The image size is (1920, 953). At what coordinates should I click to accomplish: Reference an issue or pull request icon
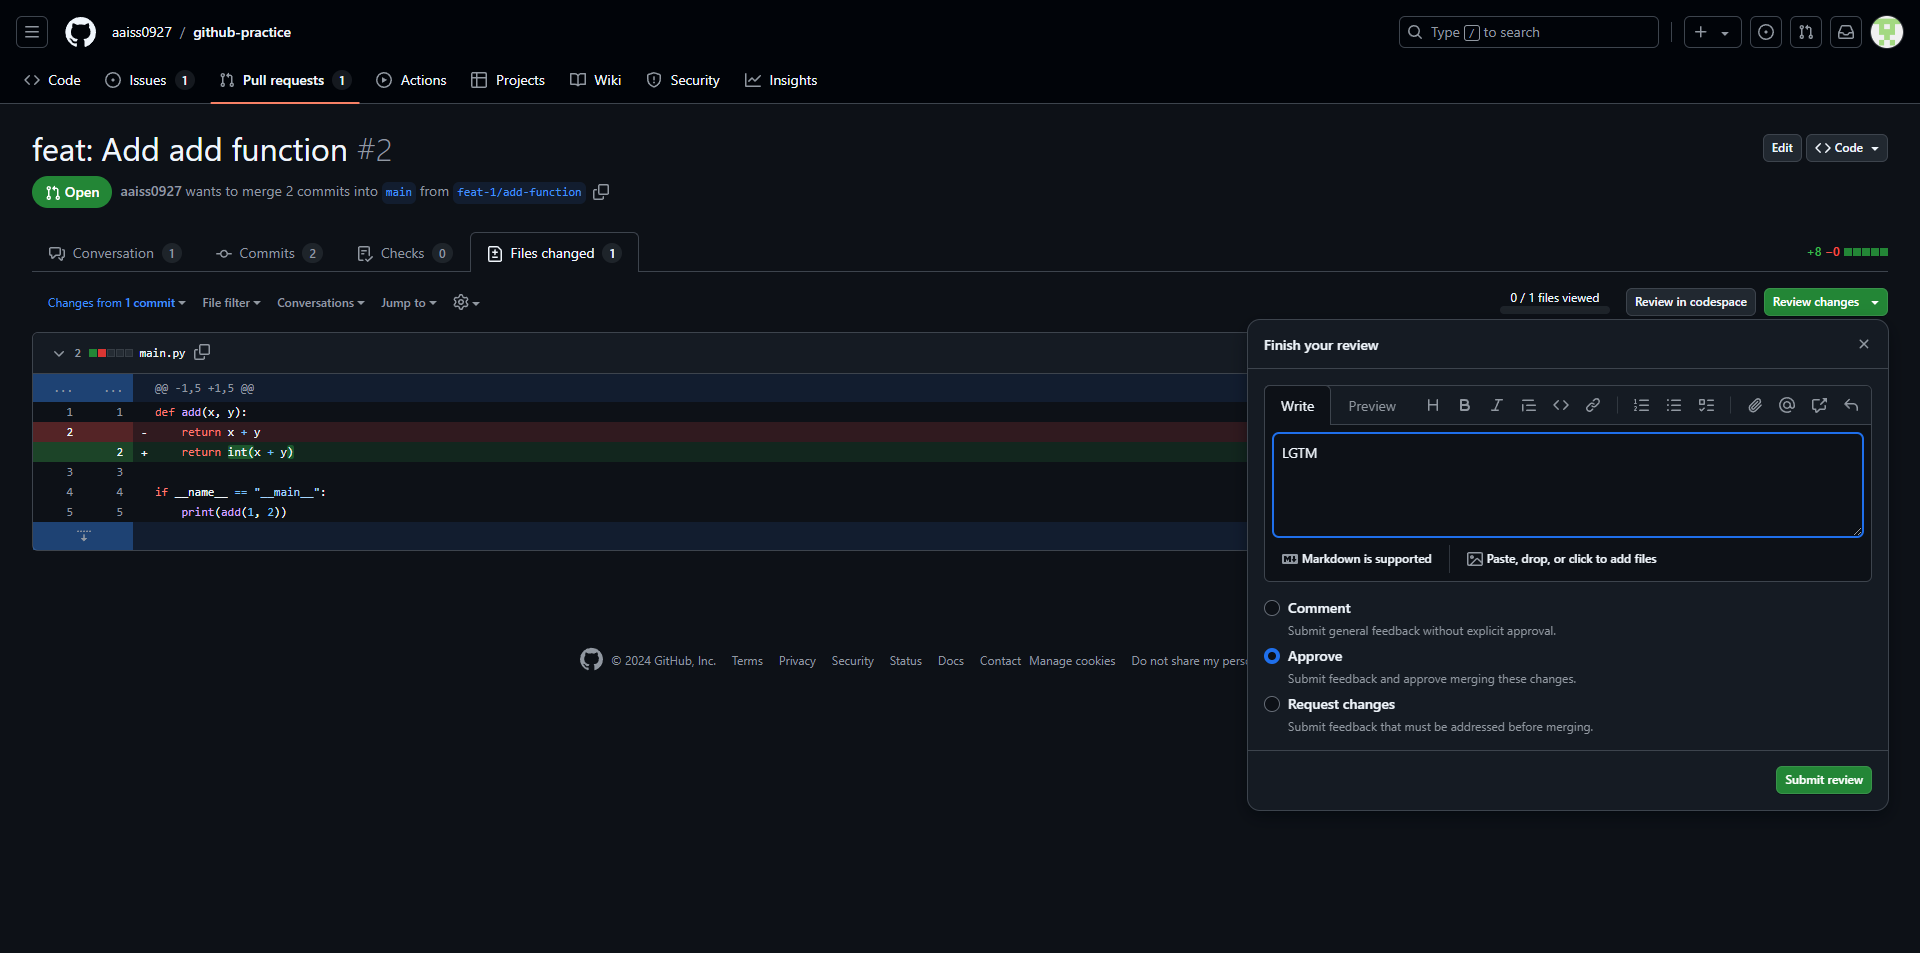(x=1819, y=405)
